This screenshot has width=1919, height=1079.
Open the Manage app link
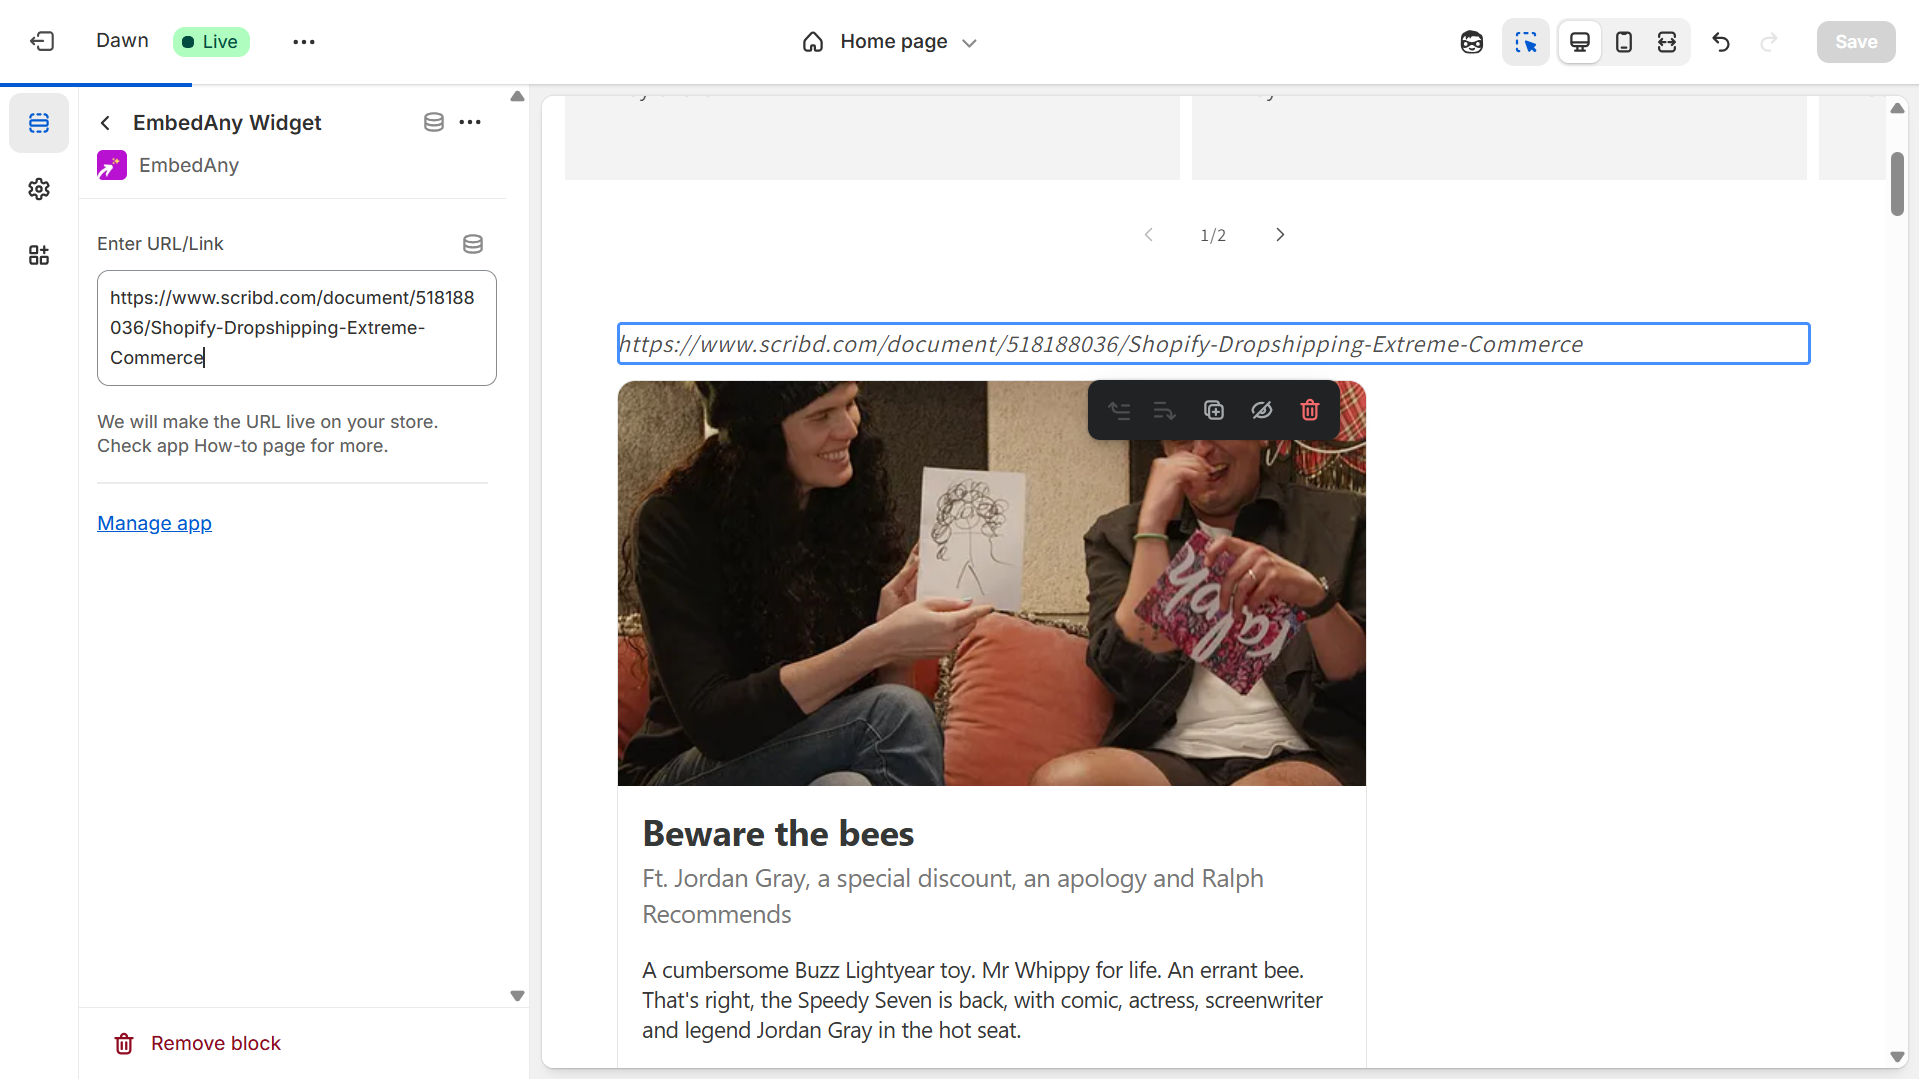click(x=154, y=523)
